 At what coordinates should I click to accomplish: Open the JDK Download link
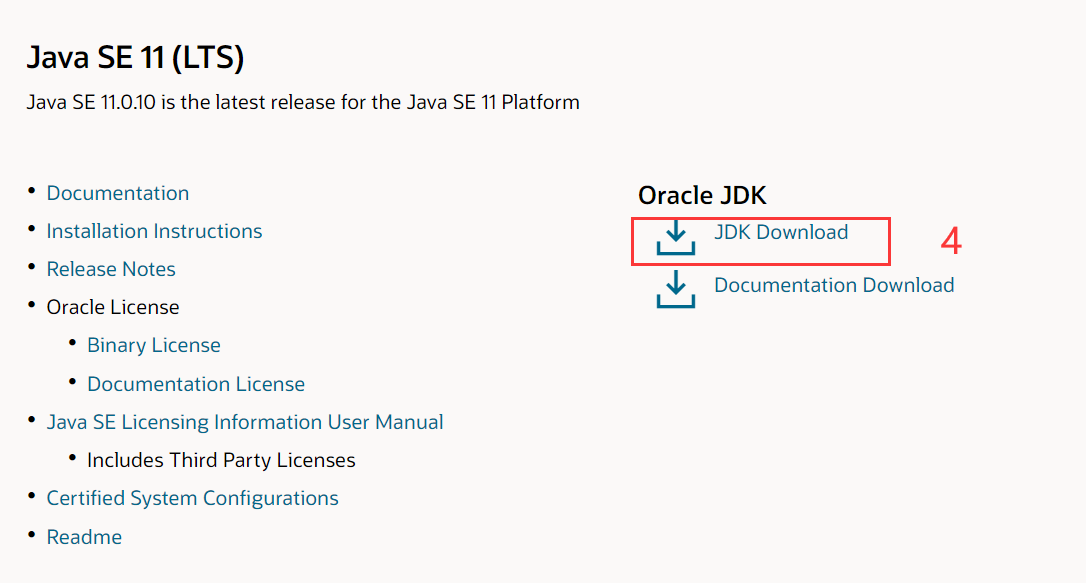point(780,232)
